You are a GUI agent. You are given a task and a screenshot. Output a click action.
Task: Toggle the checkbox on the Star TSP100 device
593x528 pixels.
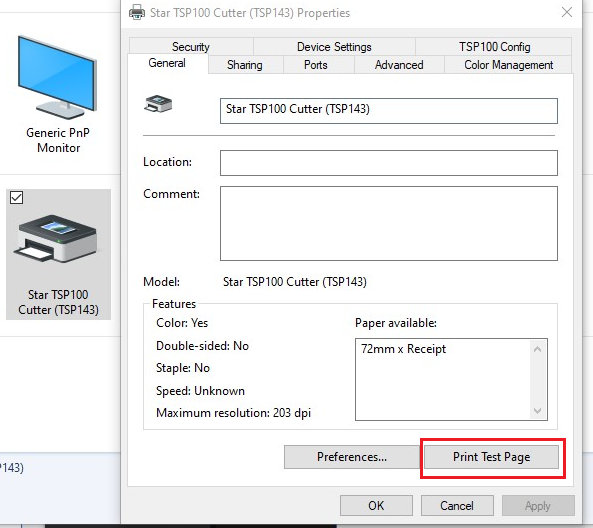17,197
